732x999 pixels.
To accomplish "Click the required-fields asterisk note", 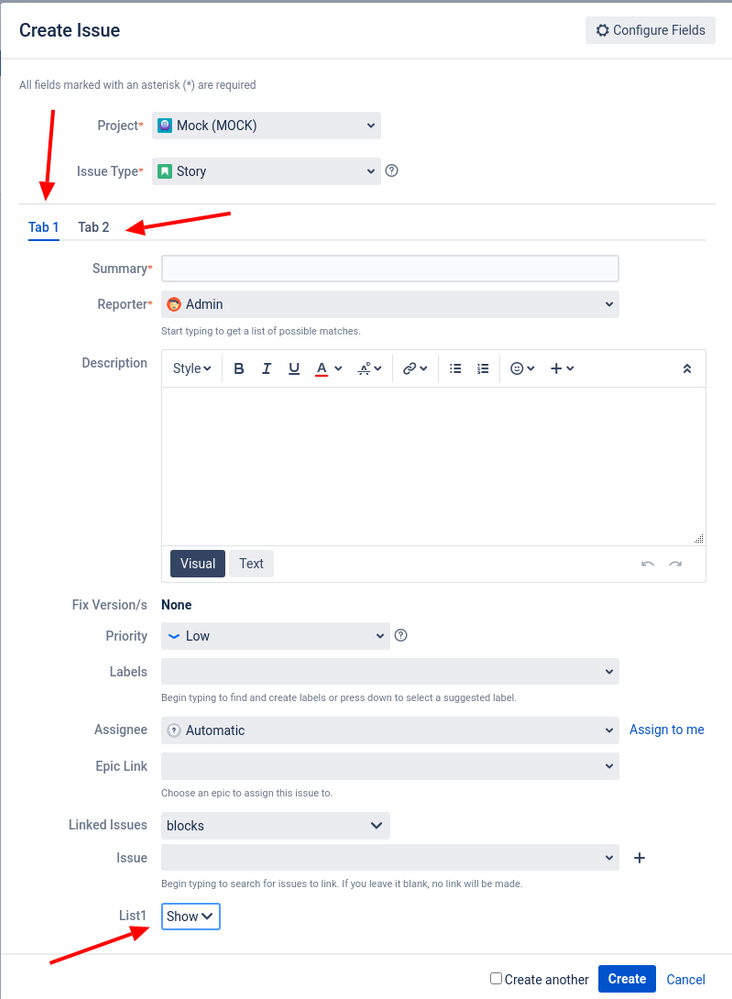I will point(138,85).
